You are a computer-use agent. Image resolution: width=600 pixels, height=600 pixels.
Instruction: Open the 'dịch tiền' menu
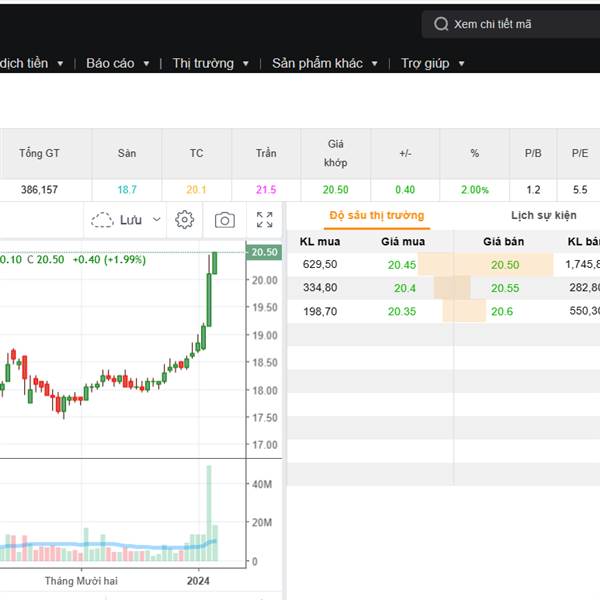pyautogui.click(x=24, y=63)
